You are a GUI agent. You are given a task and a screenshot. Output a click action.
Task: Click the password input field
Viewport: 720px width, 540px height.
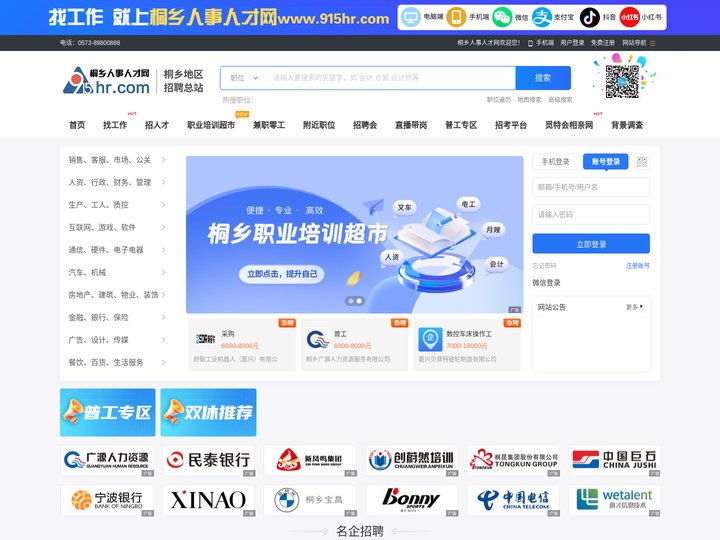click(x=591, y=214)
